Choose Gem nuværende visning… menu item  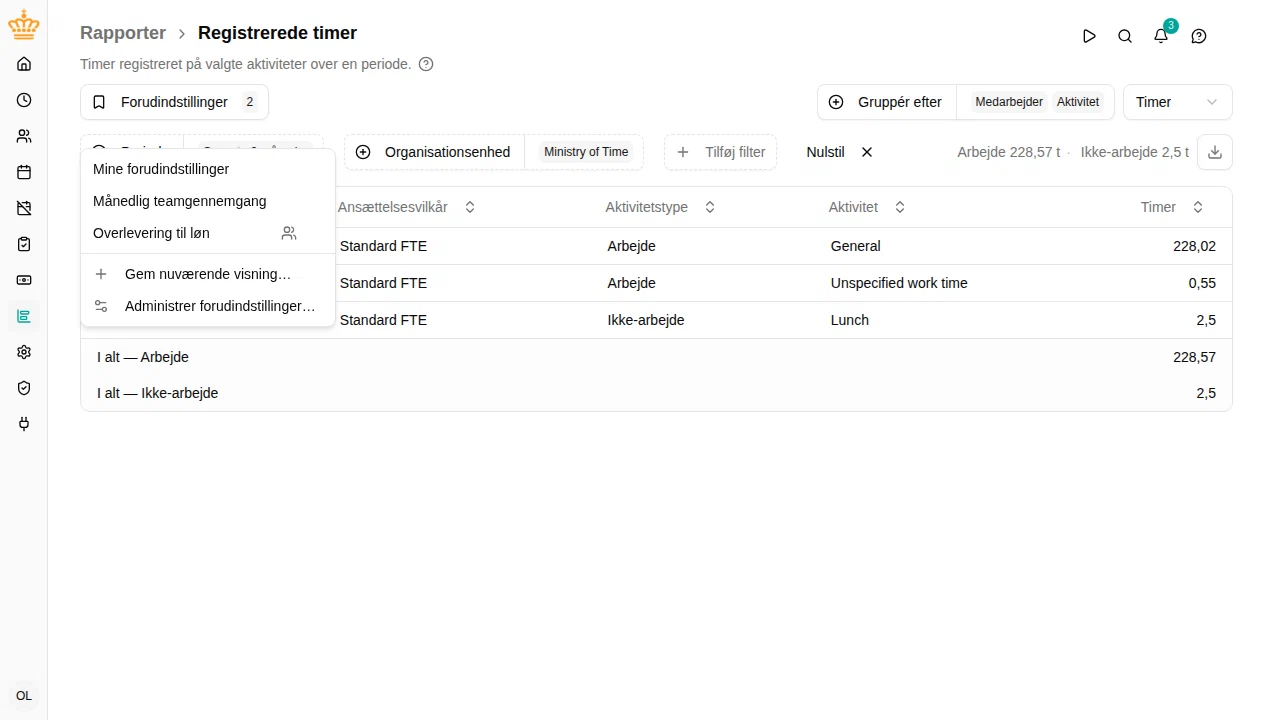point(208,274)
